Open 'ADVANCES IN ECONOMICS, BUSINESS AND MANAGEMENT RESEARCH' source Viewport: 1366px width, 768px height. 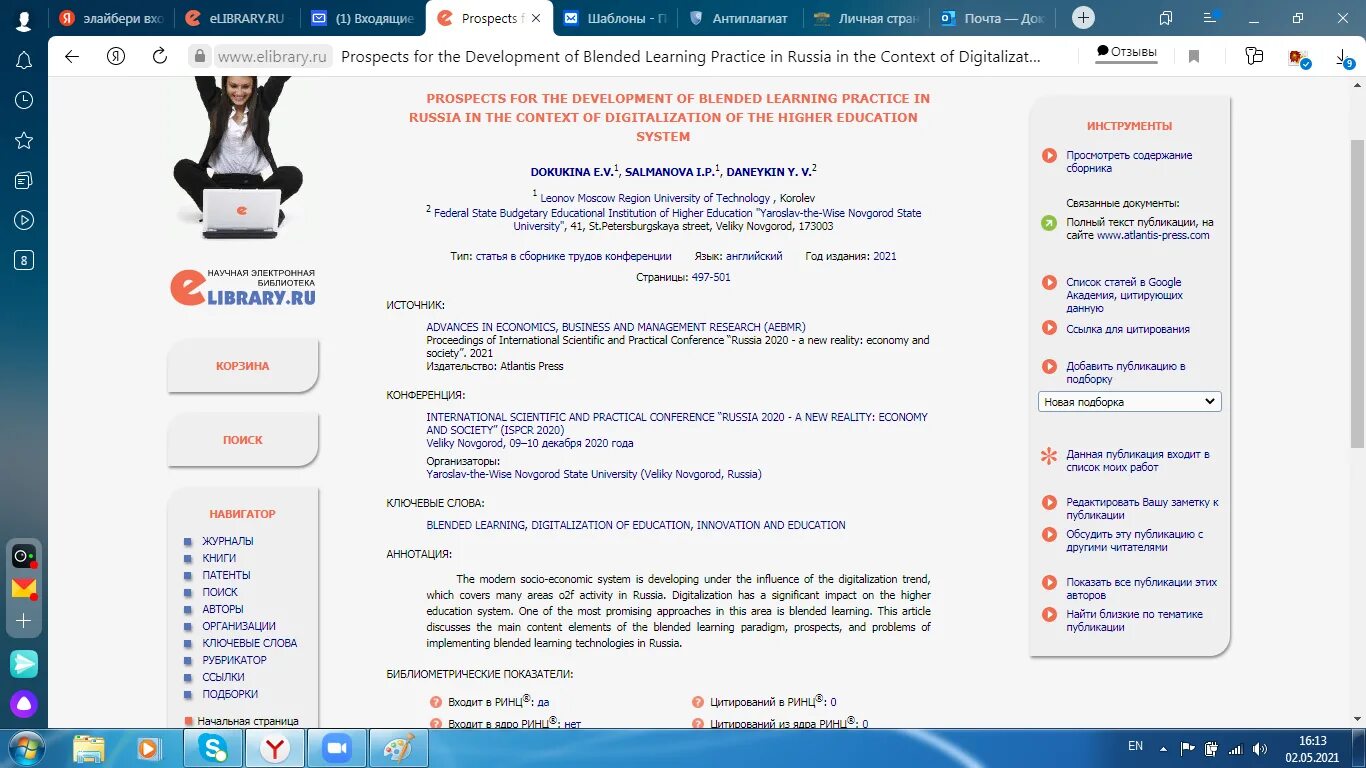click(615, 327)
